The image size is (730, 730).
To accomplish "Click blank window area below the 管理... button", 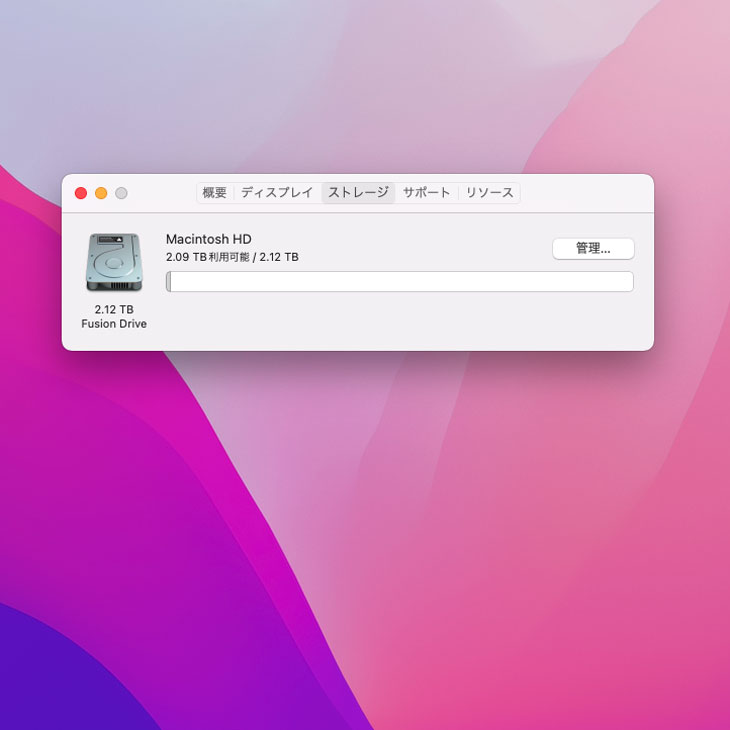I will [x=593, y=320].
